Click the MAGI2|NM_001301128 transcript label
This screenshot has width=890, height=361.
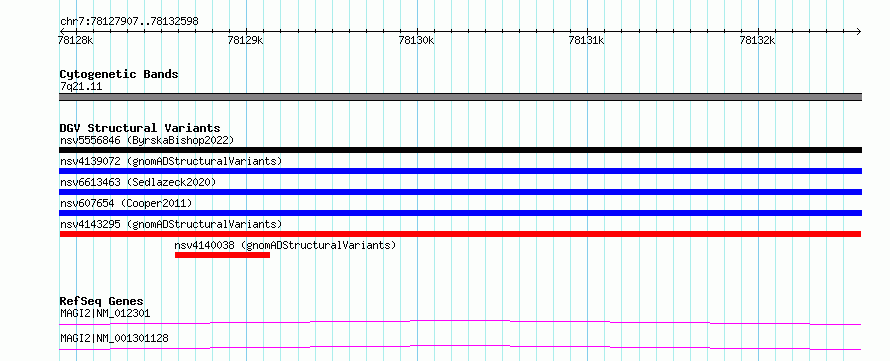tap(114, 339)
